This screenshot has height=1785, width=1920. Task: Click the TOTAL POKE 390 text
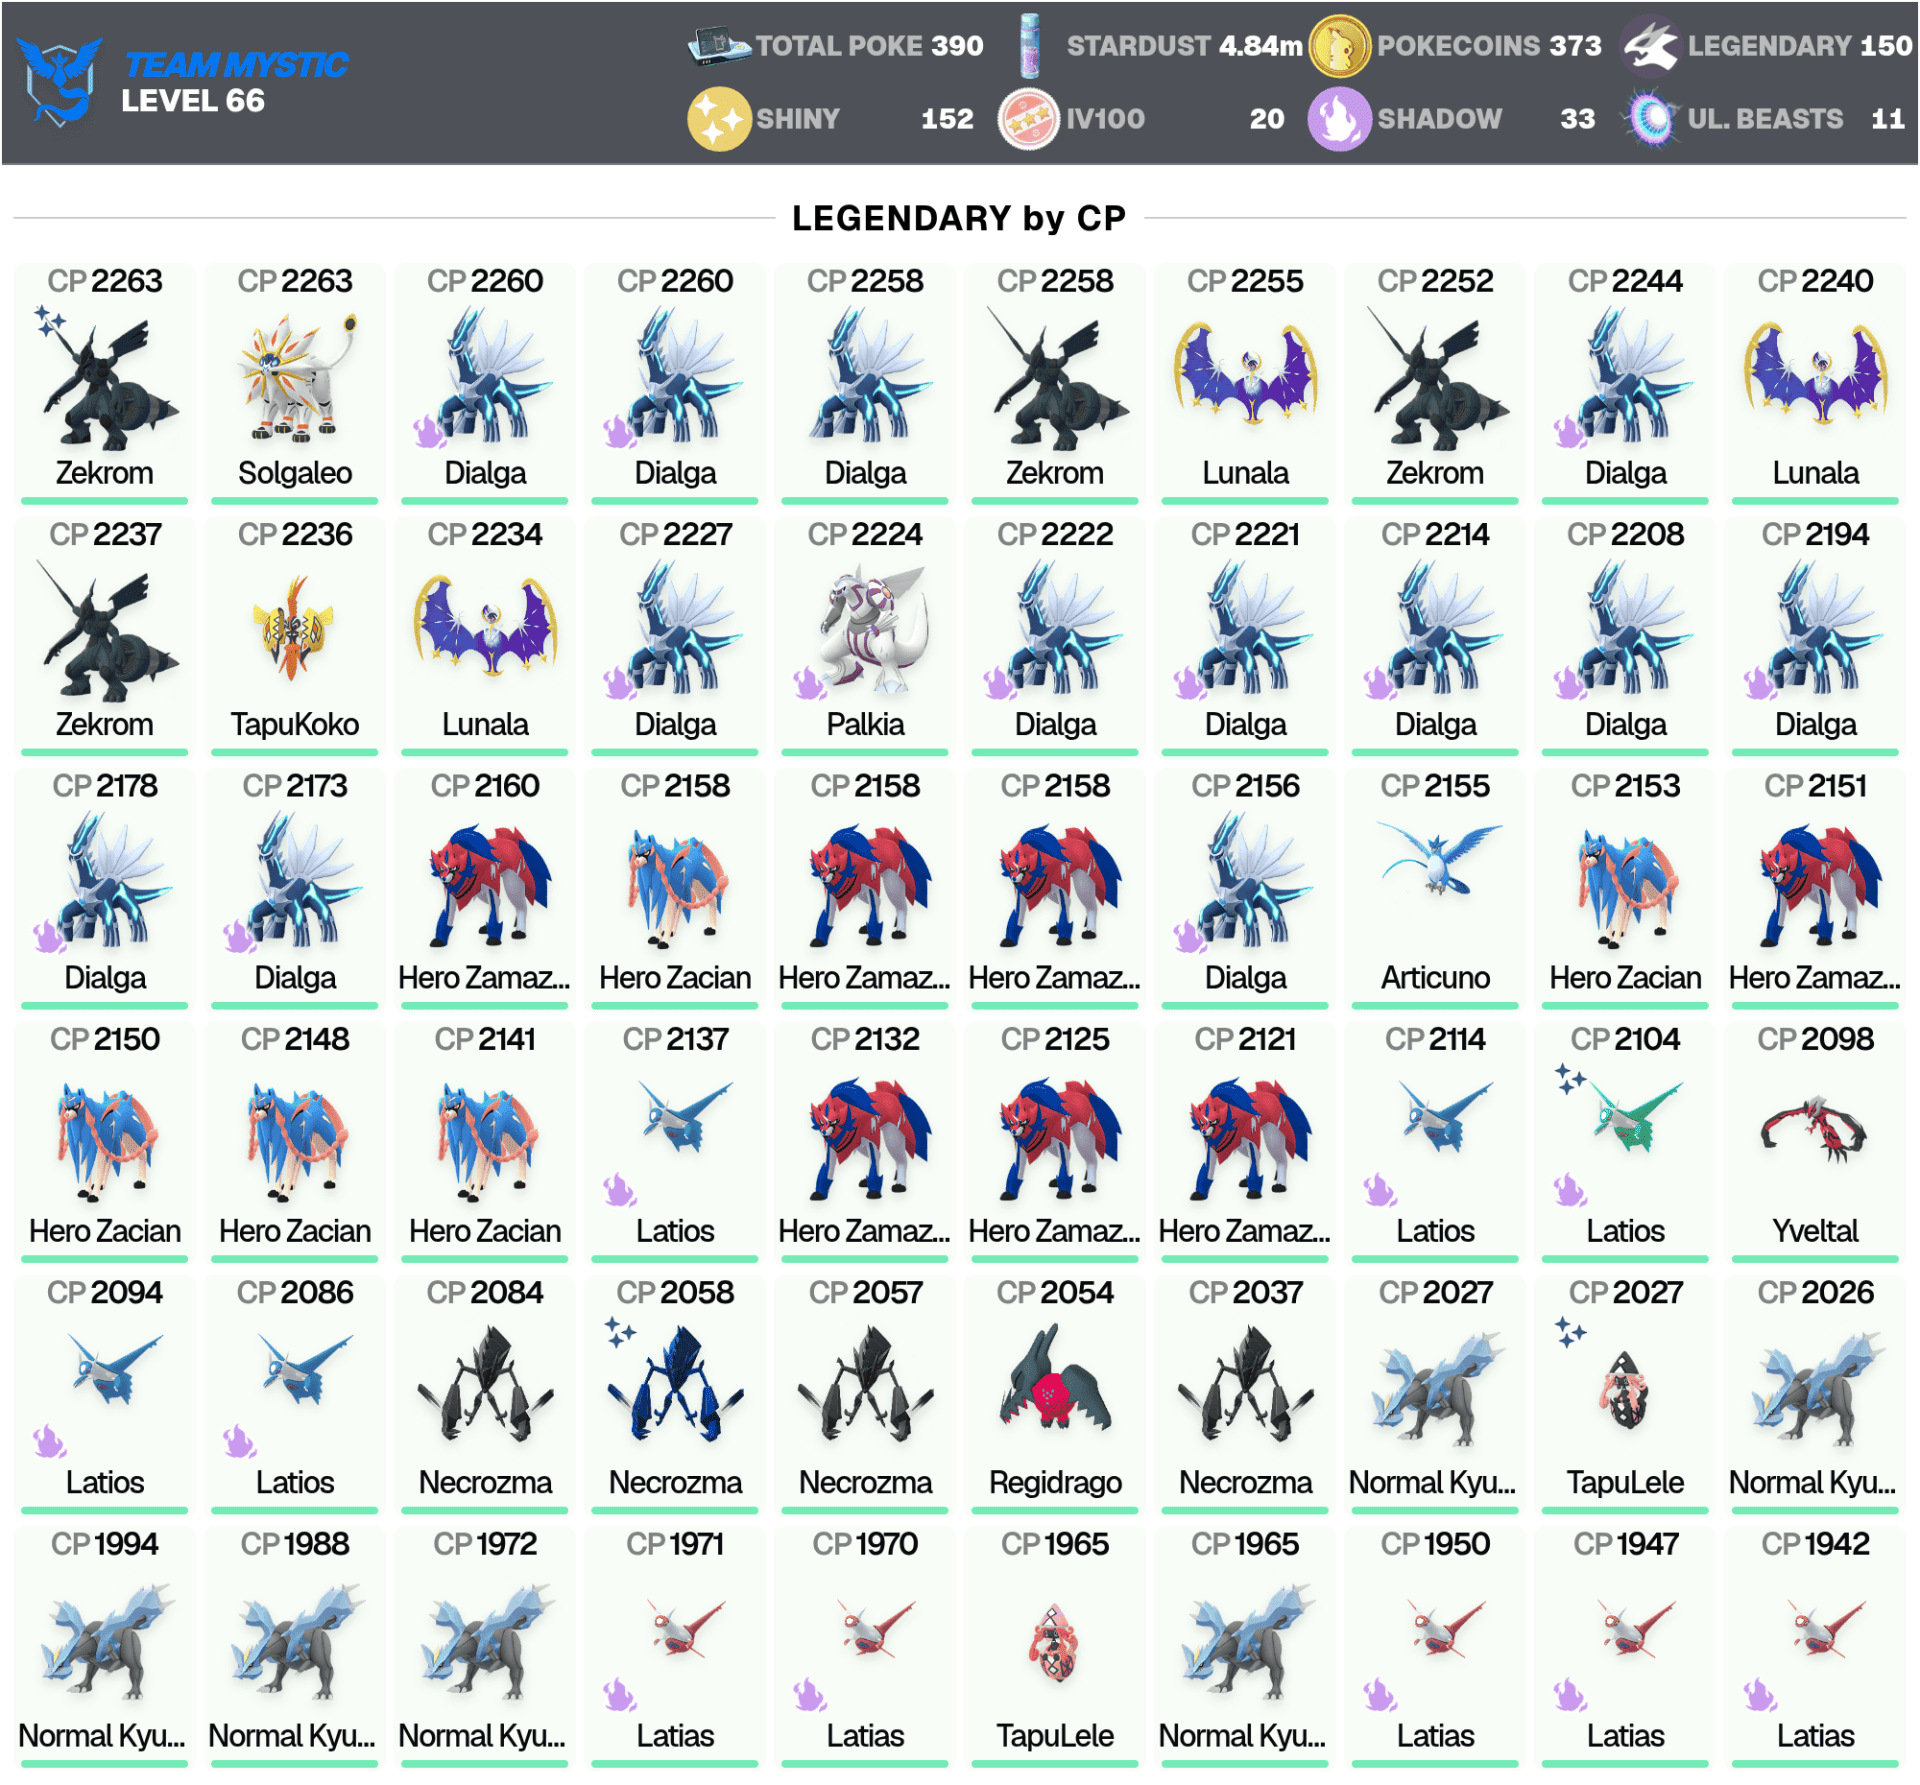click(870, 46)
